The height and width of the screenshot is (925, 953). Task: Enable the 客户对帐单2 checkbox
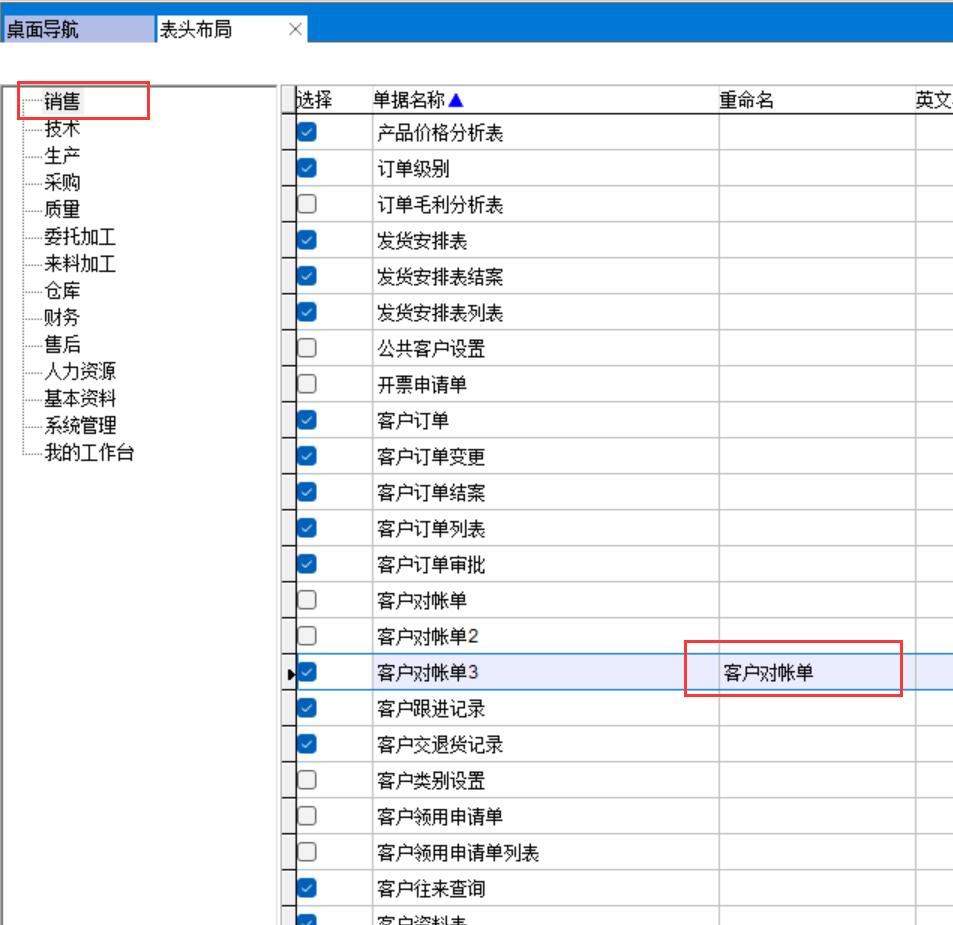pyautogui.click(x=307, y=636)
